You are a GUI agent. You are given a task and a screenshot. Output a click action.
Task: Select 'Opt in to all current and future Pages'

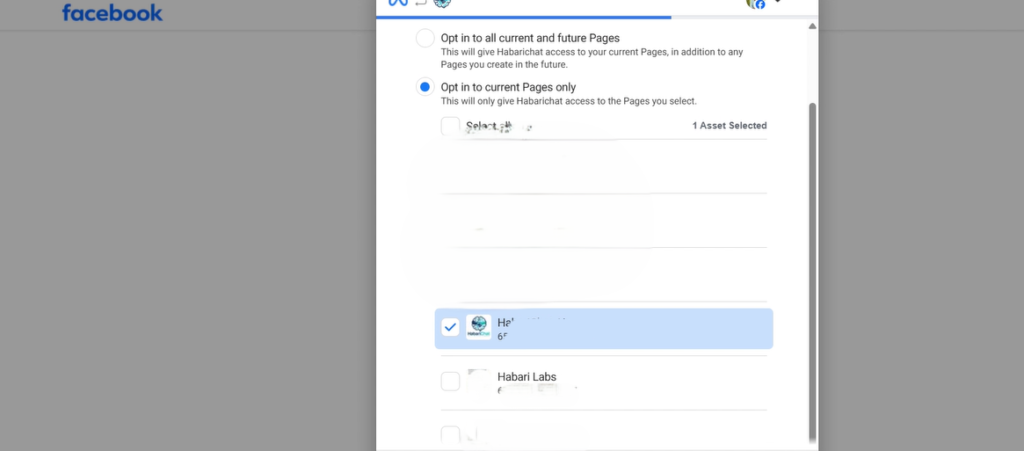point(425,39)
